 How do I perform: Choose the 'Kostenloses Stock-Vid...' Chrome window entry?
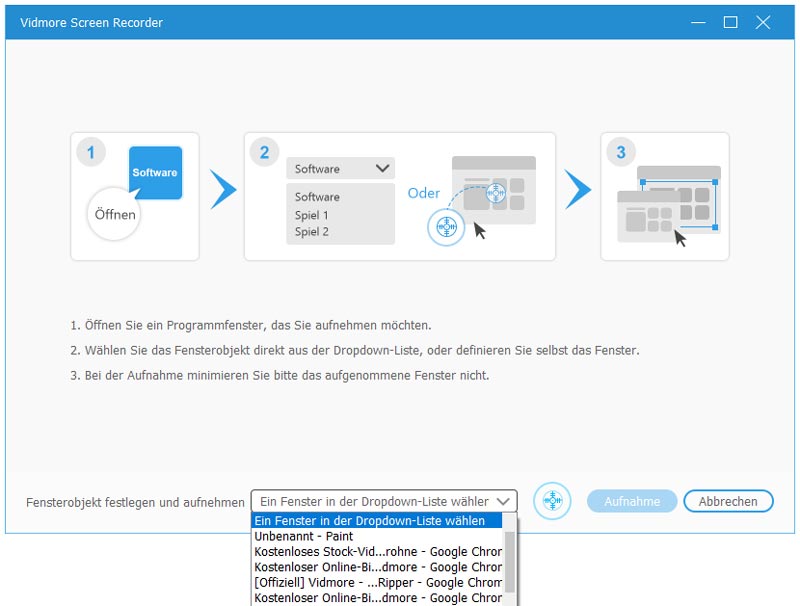[376, 551]
